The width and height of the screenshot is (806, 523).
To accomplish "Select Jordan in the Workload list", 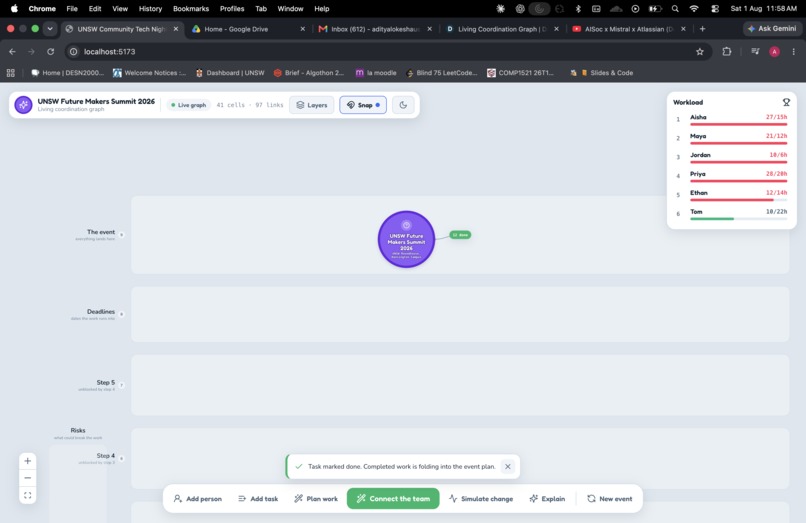I will coord(731,157).
